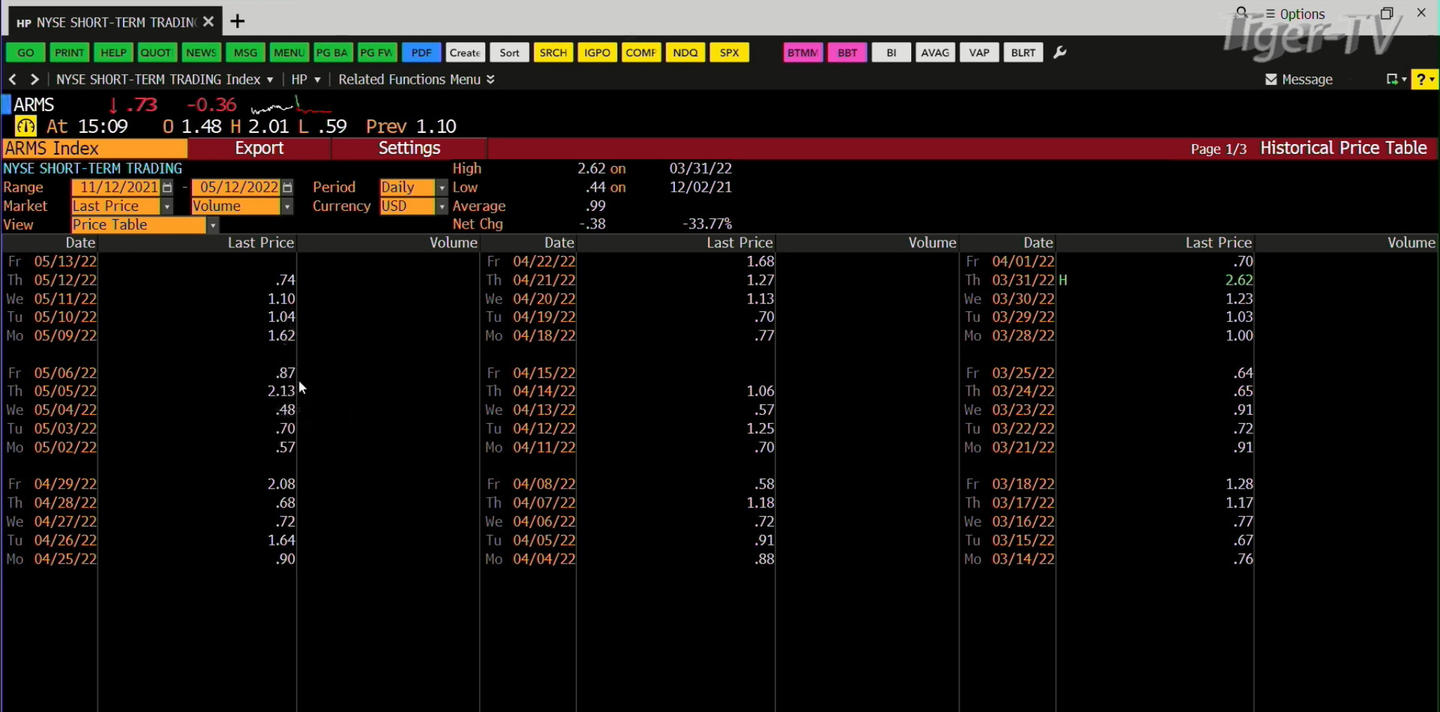
Task: Click the 2.13 last price value
Action: [x=281, y=391]
